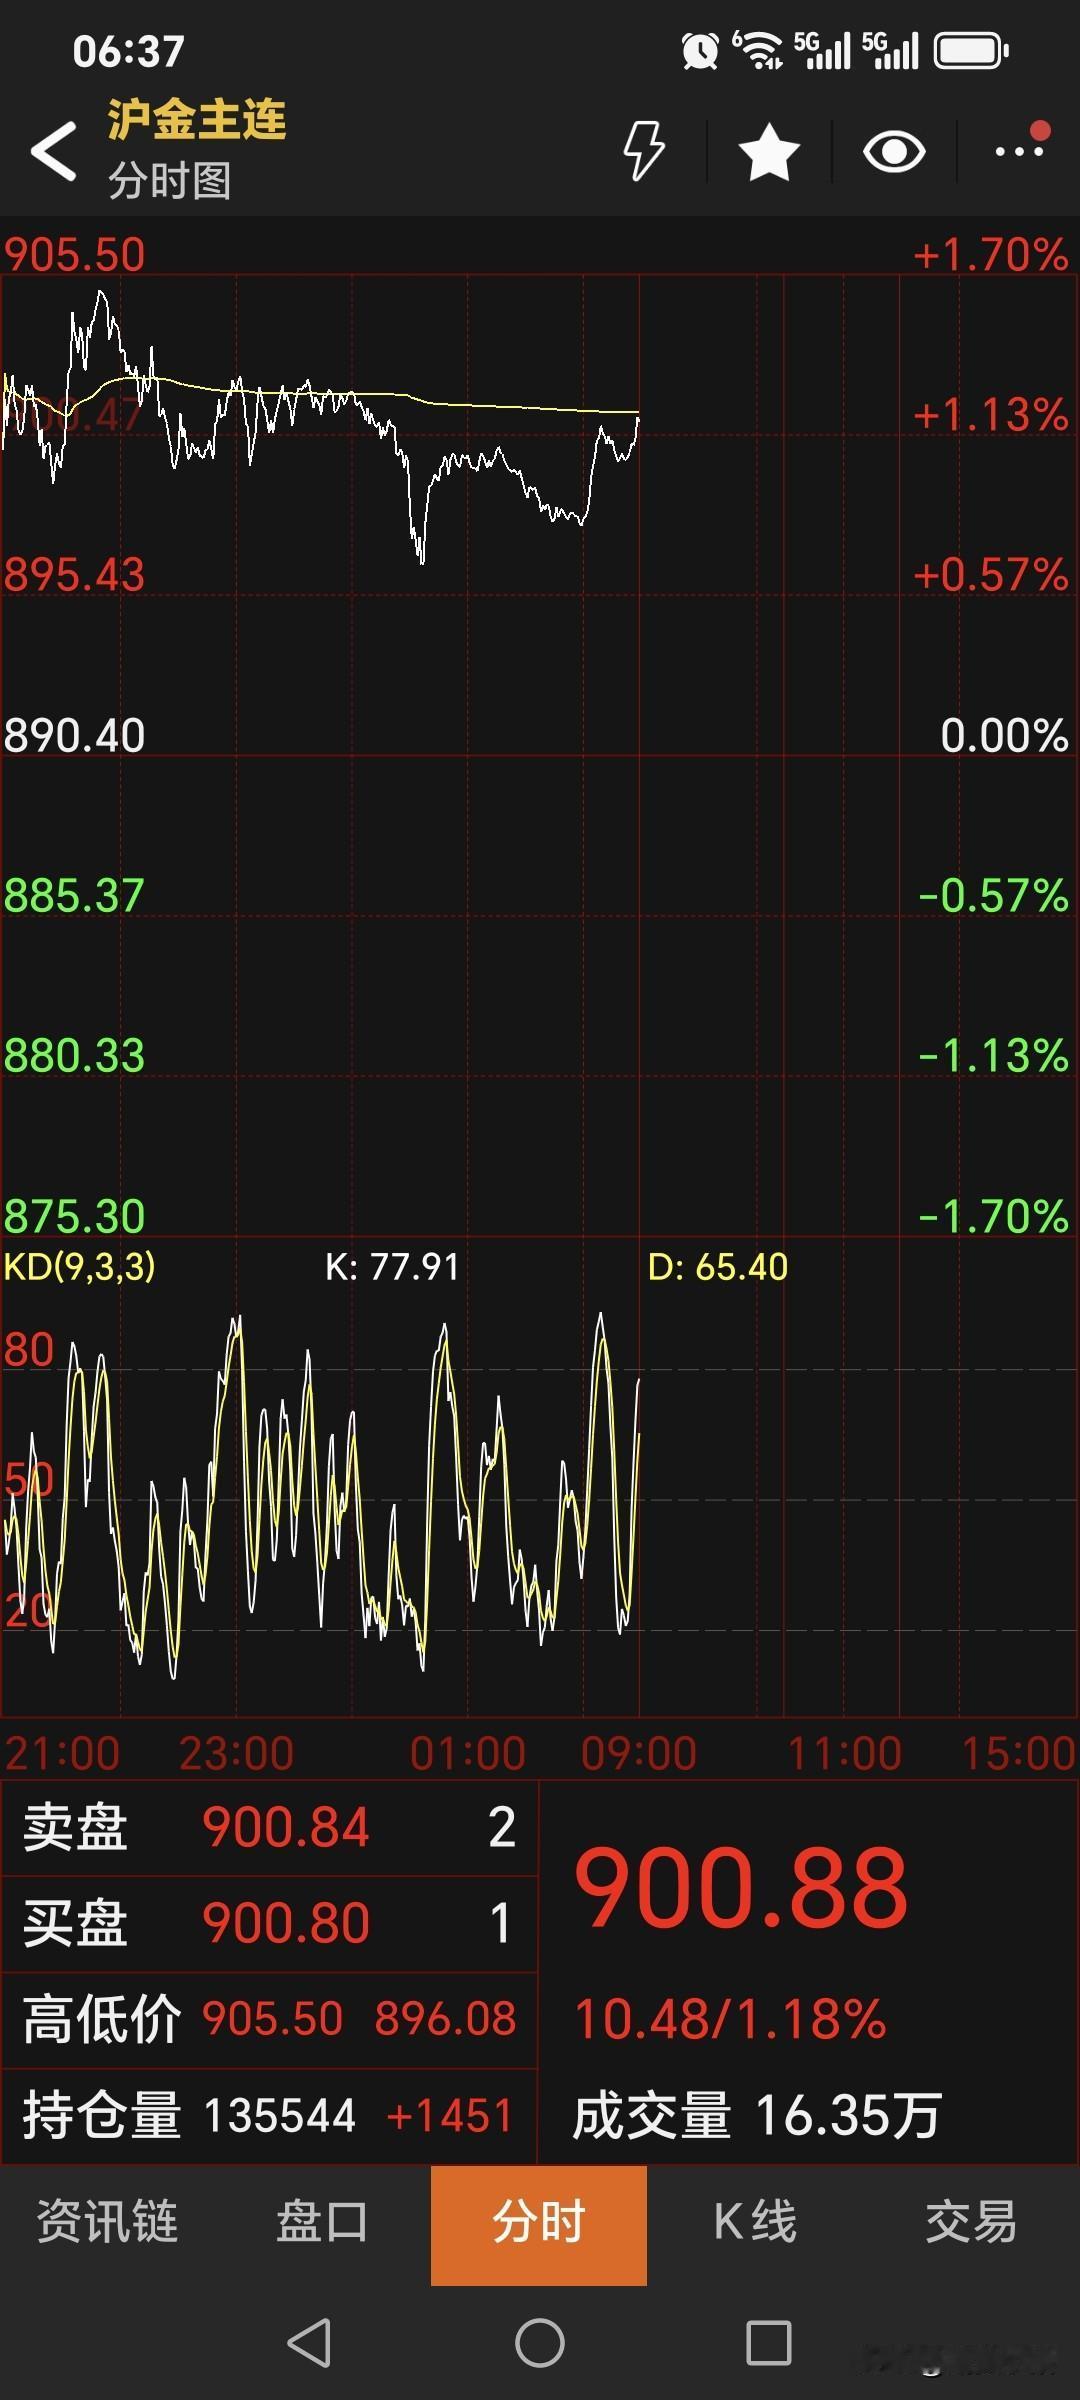Tap the 11:00 time axis label
The image size is (1080, 2400).
(x=845, y=1753)
